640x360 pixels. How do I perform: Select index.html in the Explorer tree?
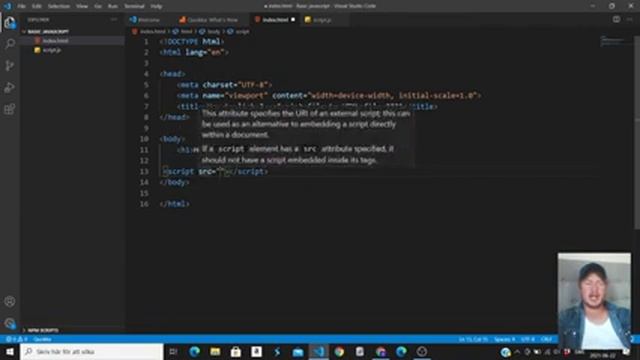point(55,41)
